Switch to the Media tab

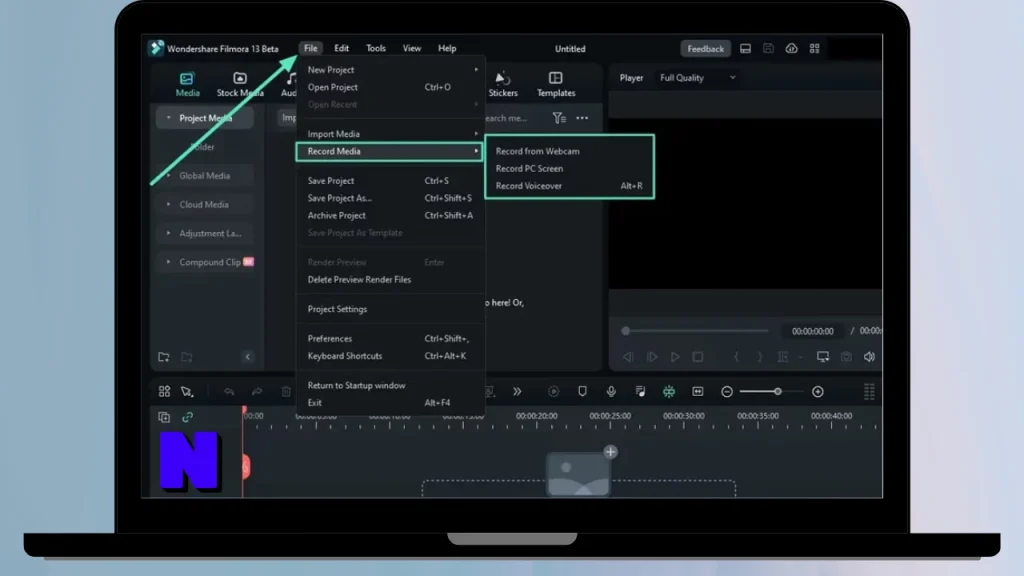point(187,85)
